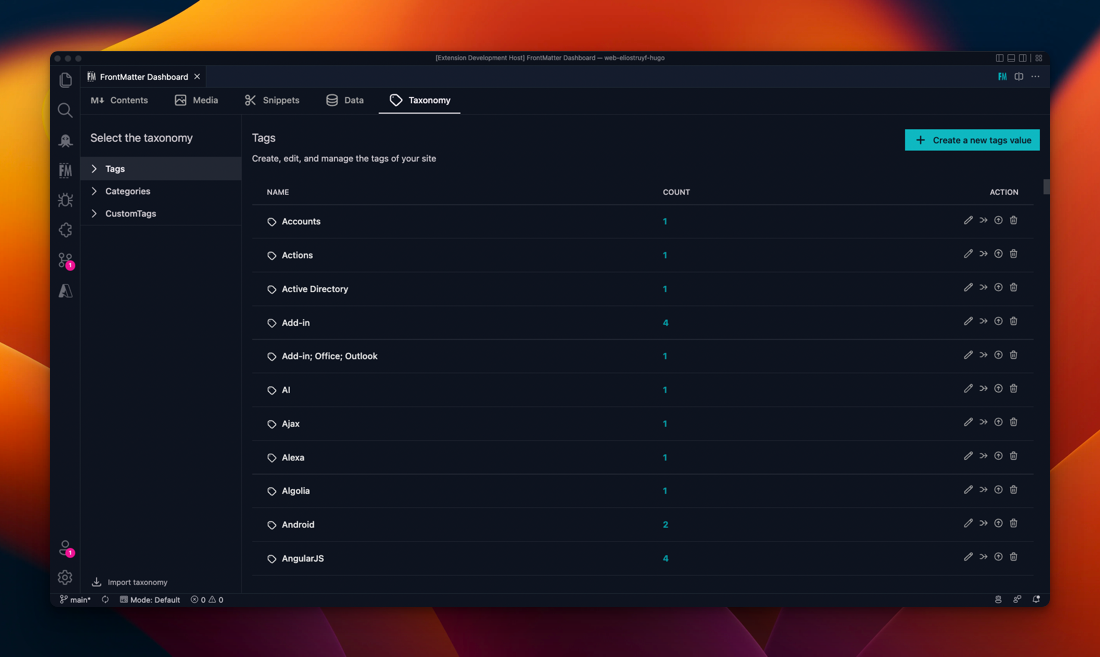The width and height of the screenshot is (1100, 657).
Task: Select the Taxonomy tab
Action: (420, 100)
